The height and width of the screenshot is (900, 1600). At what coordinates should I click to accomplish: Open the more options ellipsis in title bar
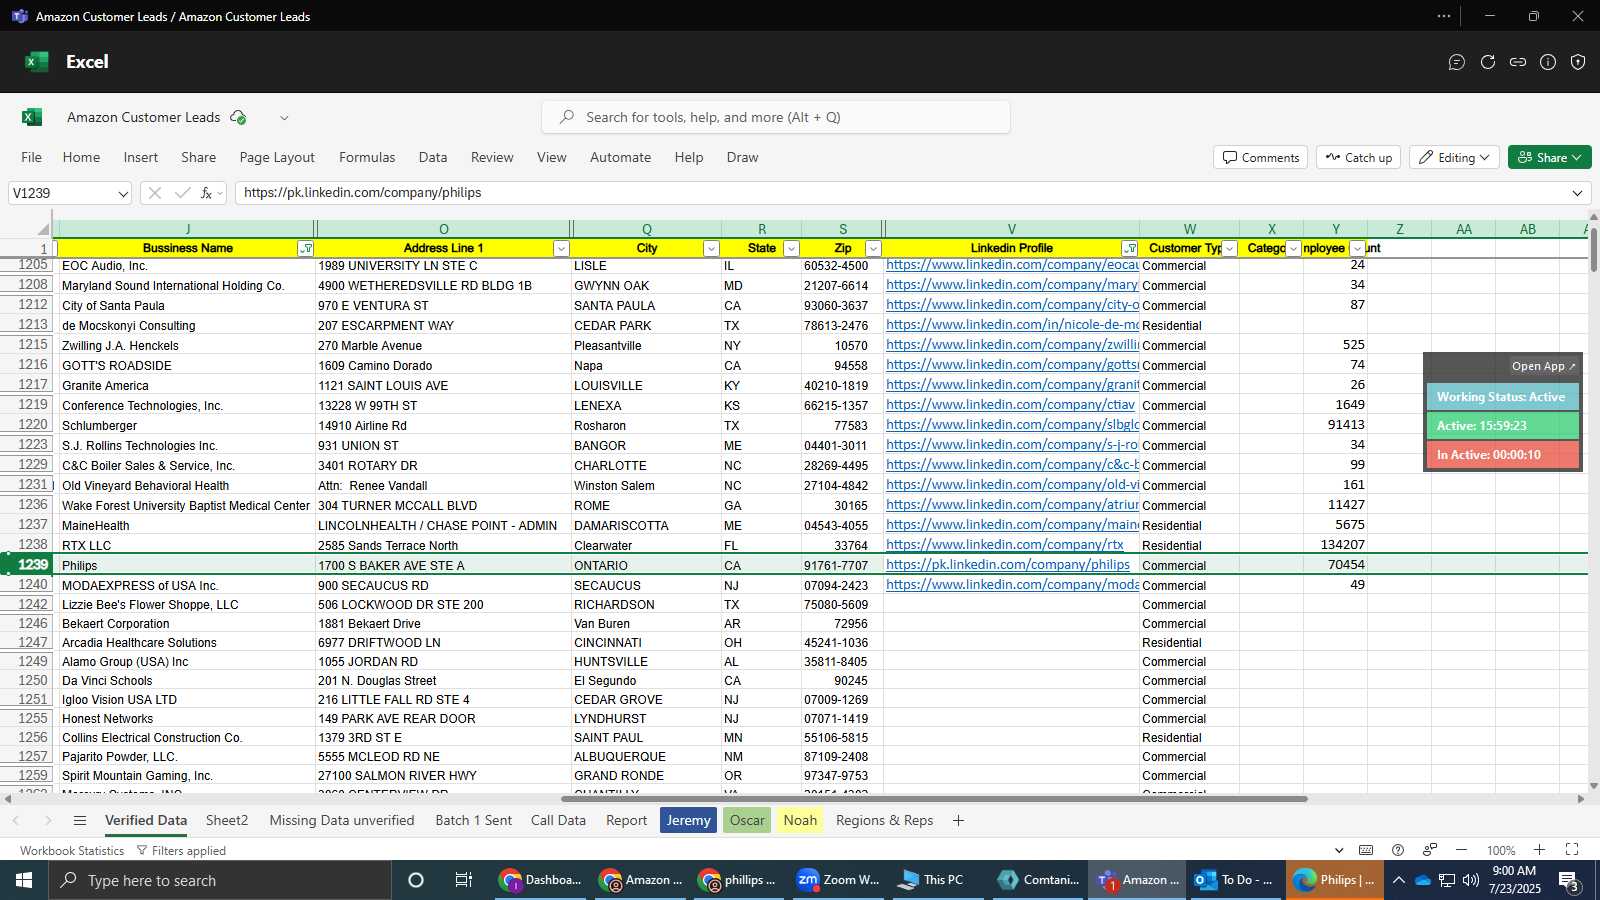pos(1444,16)
